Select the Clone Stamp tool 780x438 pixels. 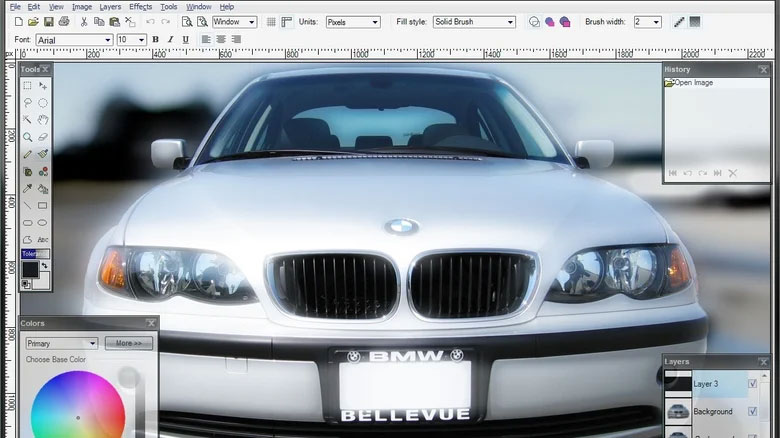(x=27, y=172)
